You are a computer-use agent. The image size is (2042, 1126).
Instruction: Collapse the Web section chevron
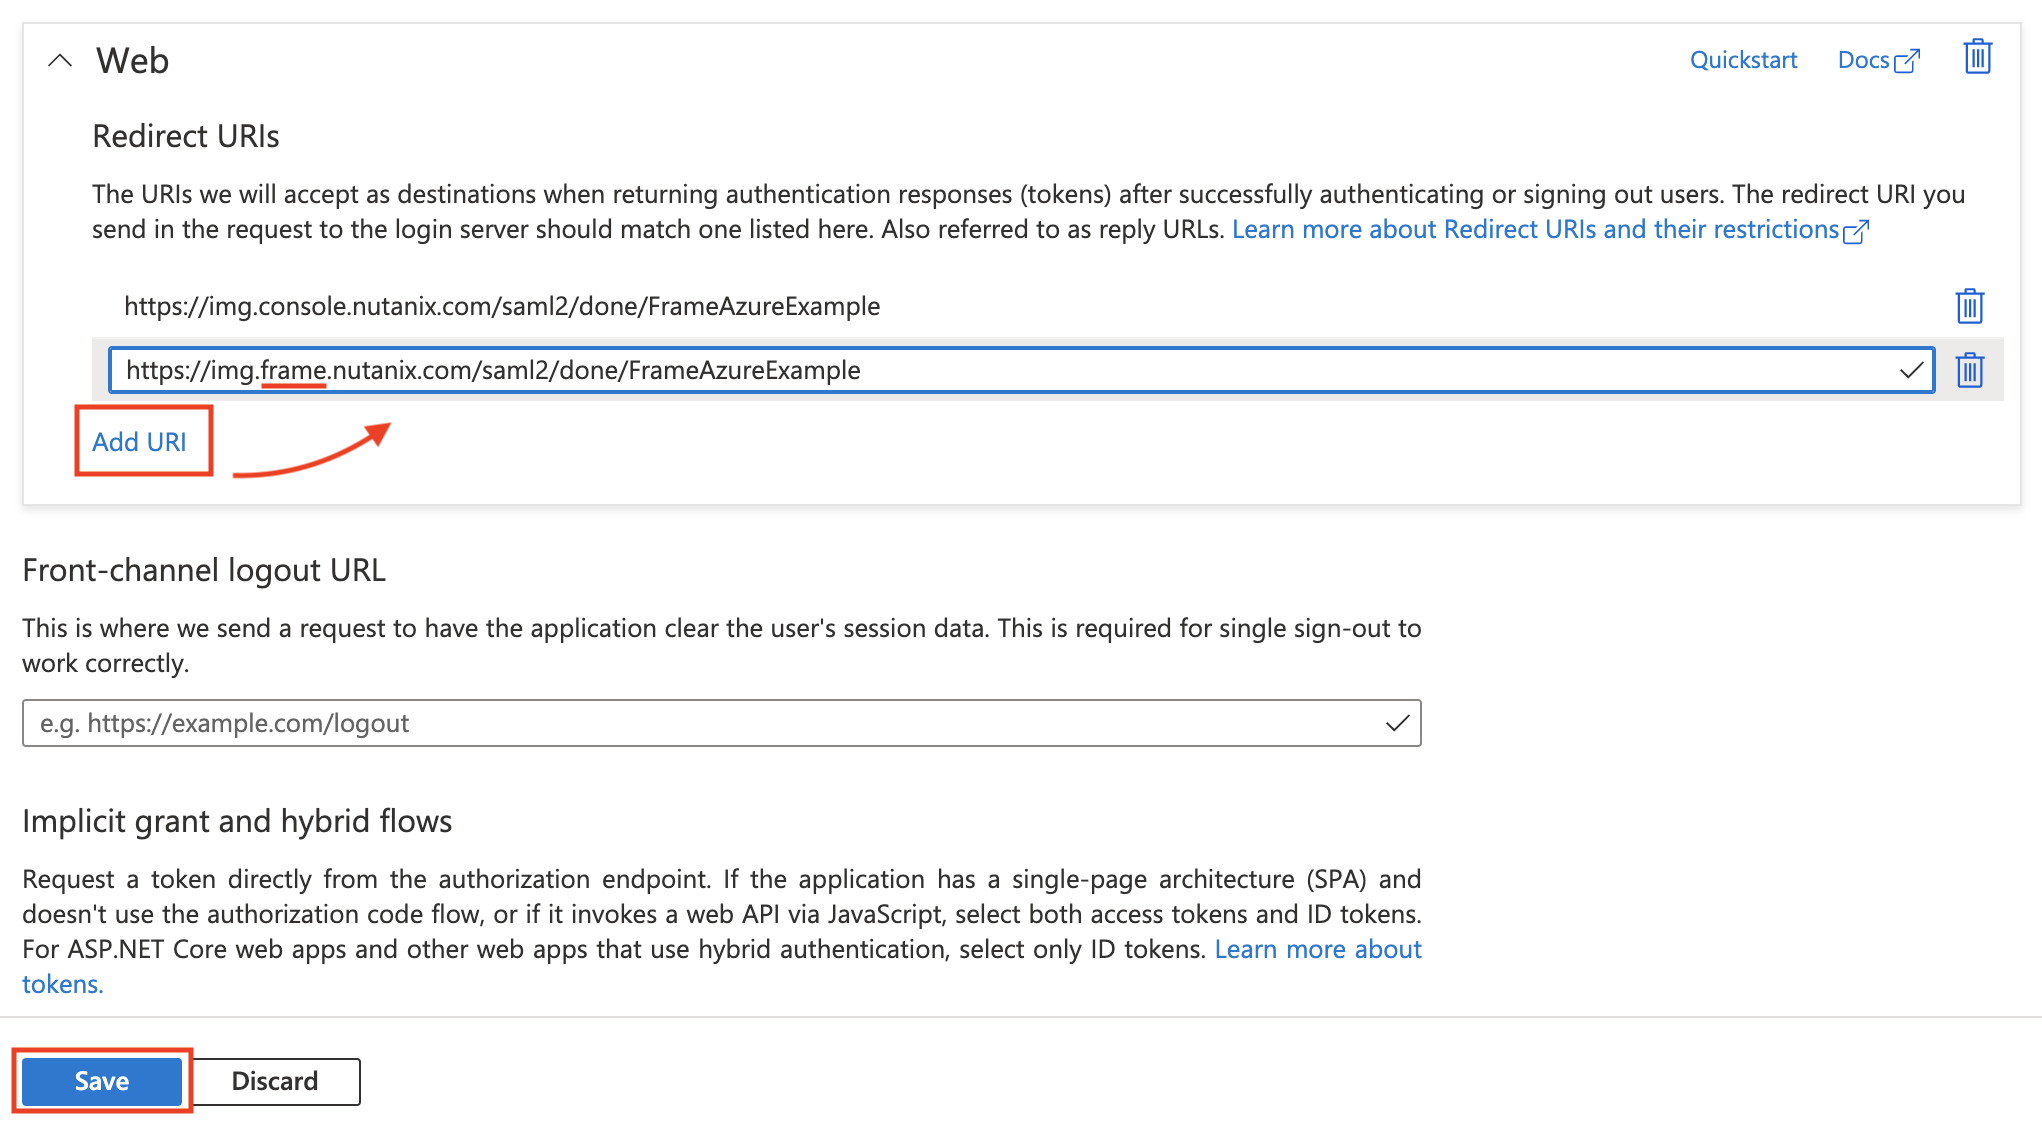pyautogui.click(x=60, y=61)
